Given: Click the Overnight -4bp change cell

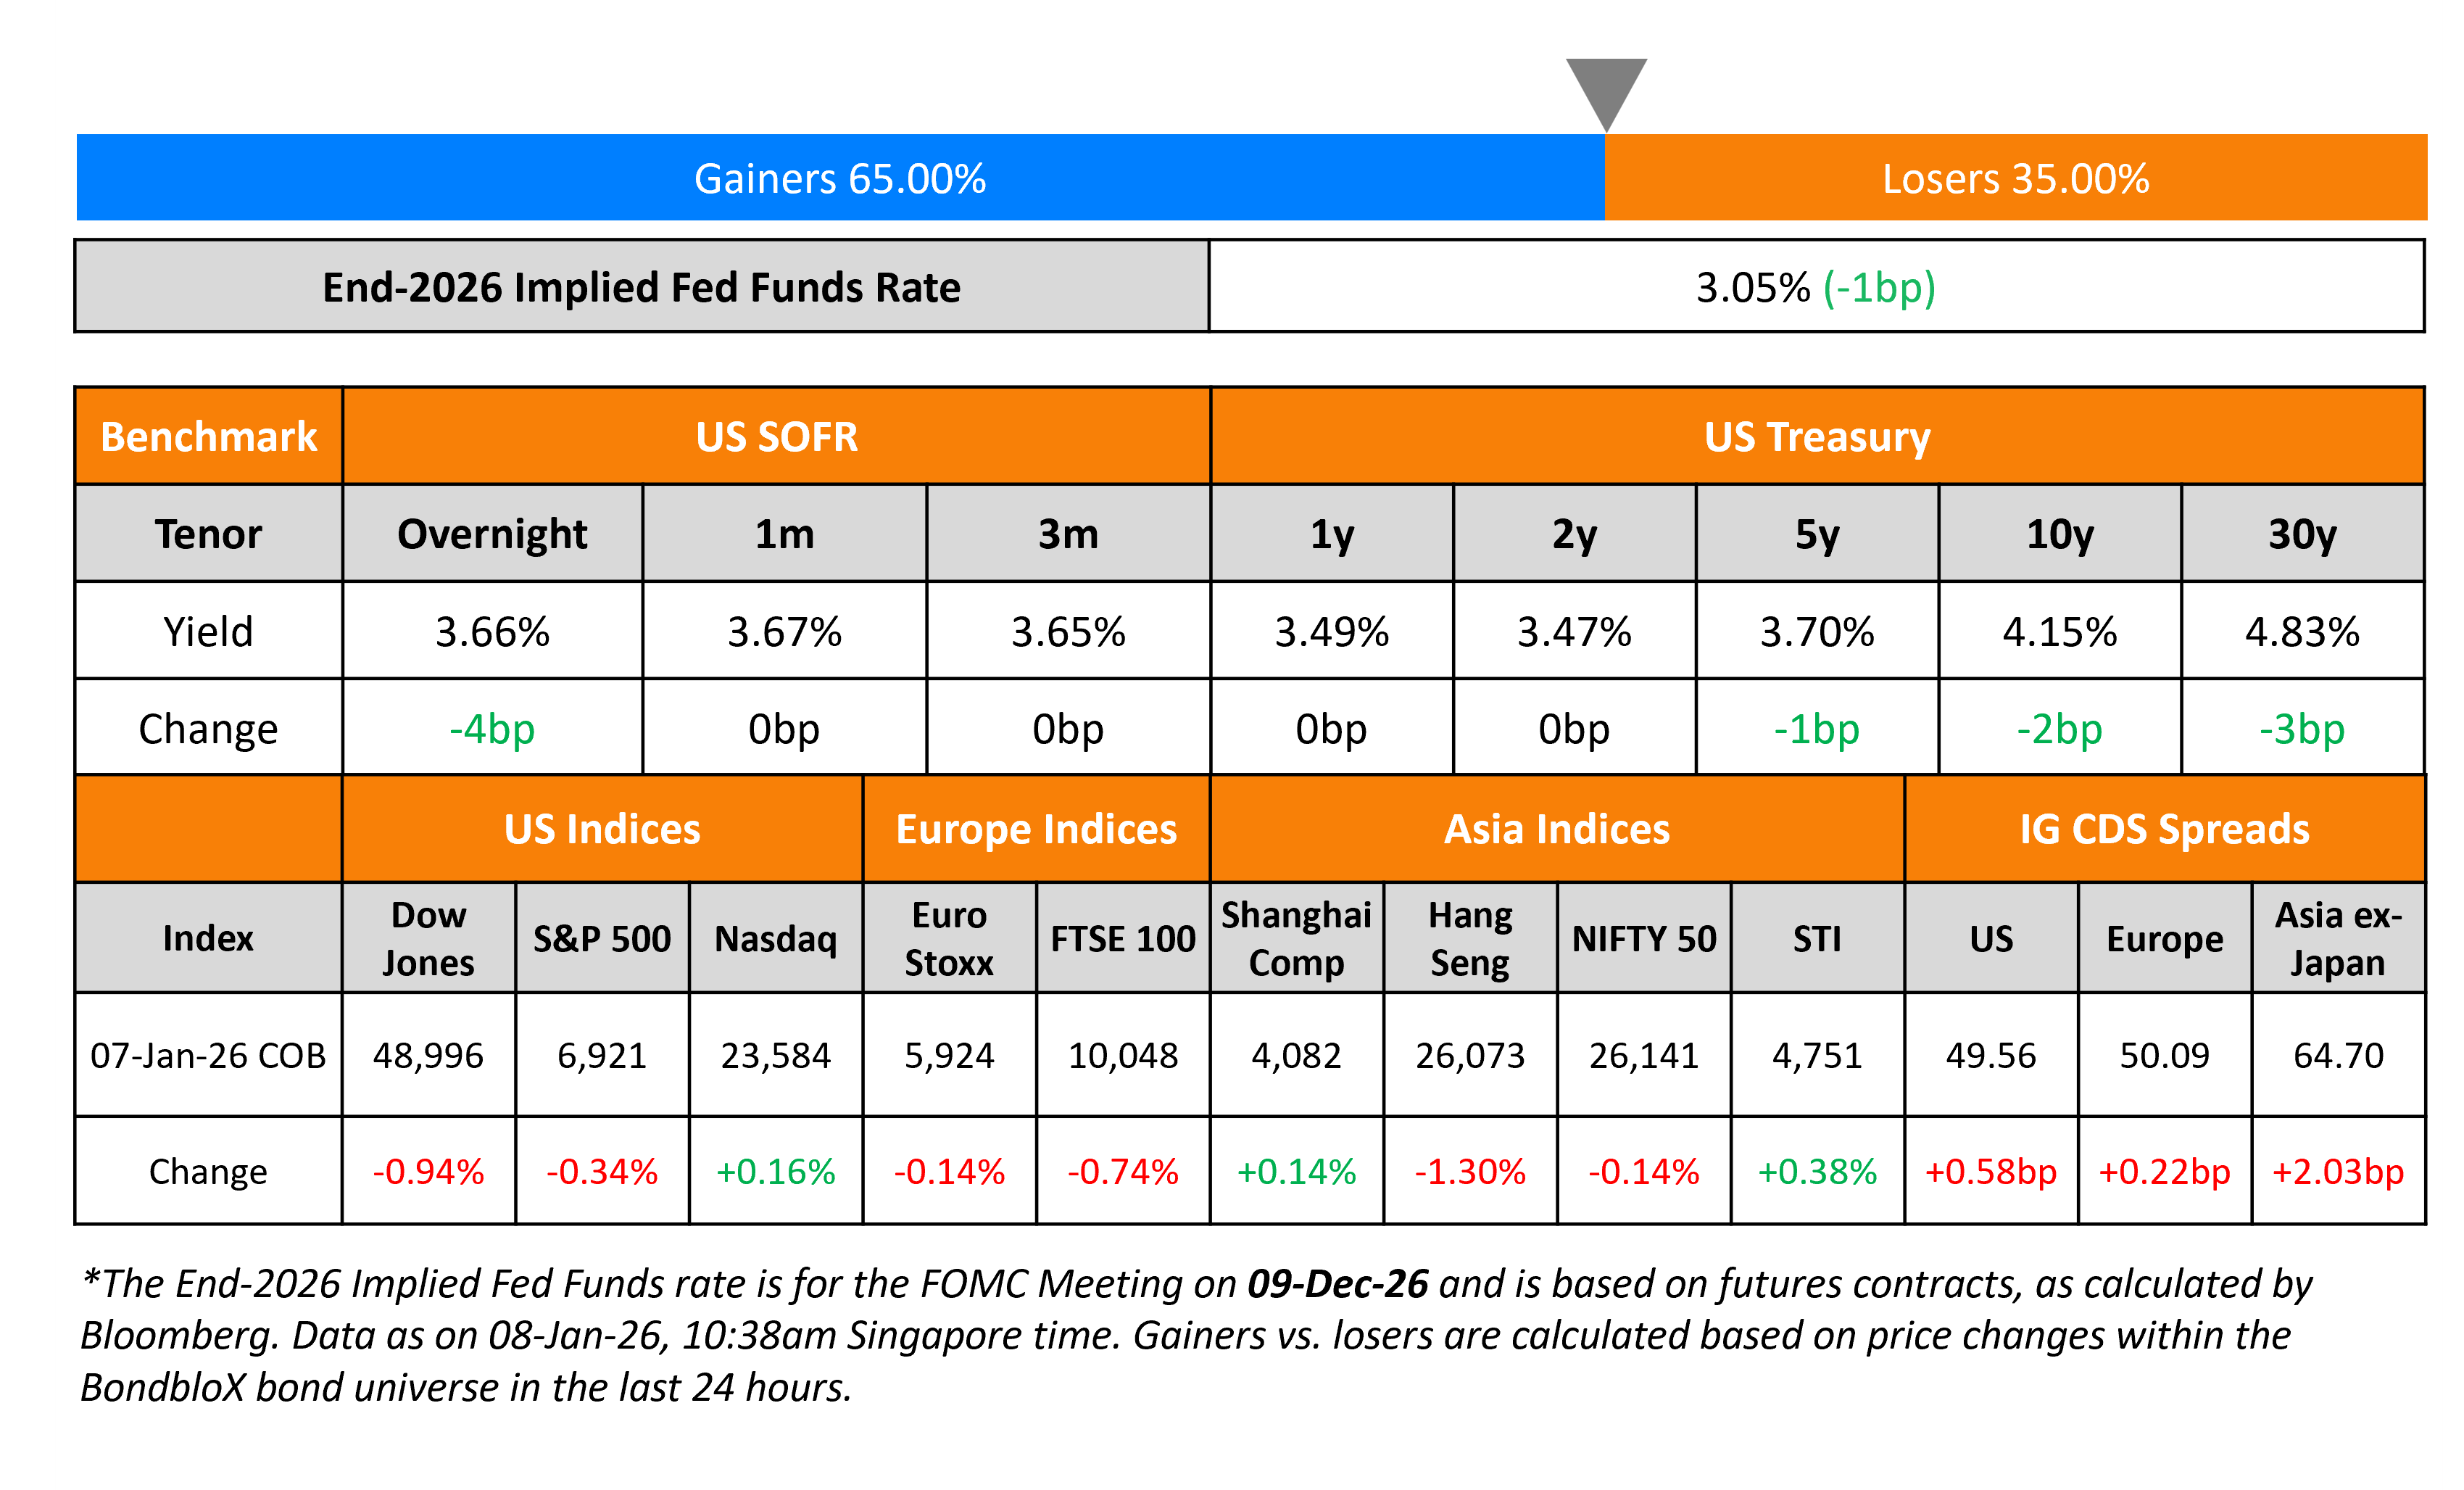Looking at the screenshot, I should (x=492, y=729).
